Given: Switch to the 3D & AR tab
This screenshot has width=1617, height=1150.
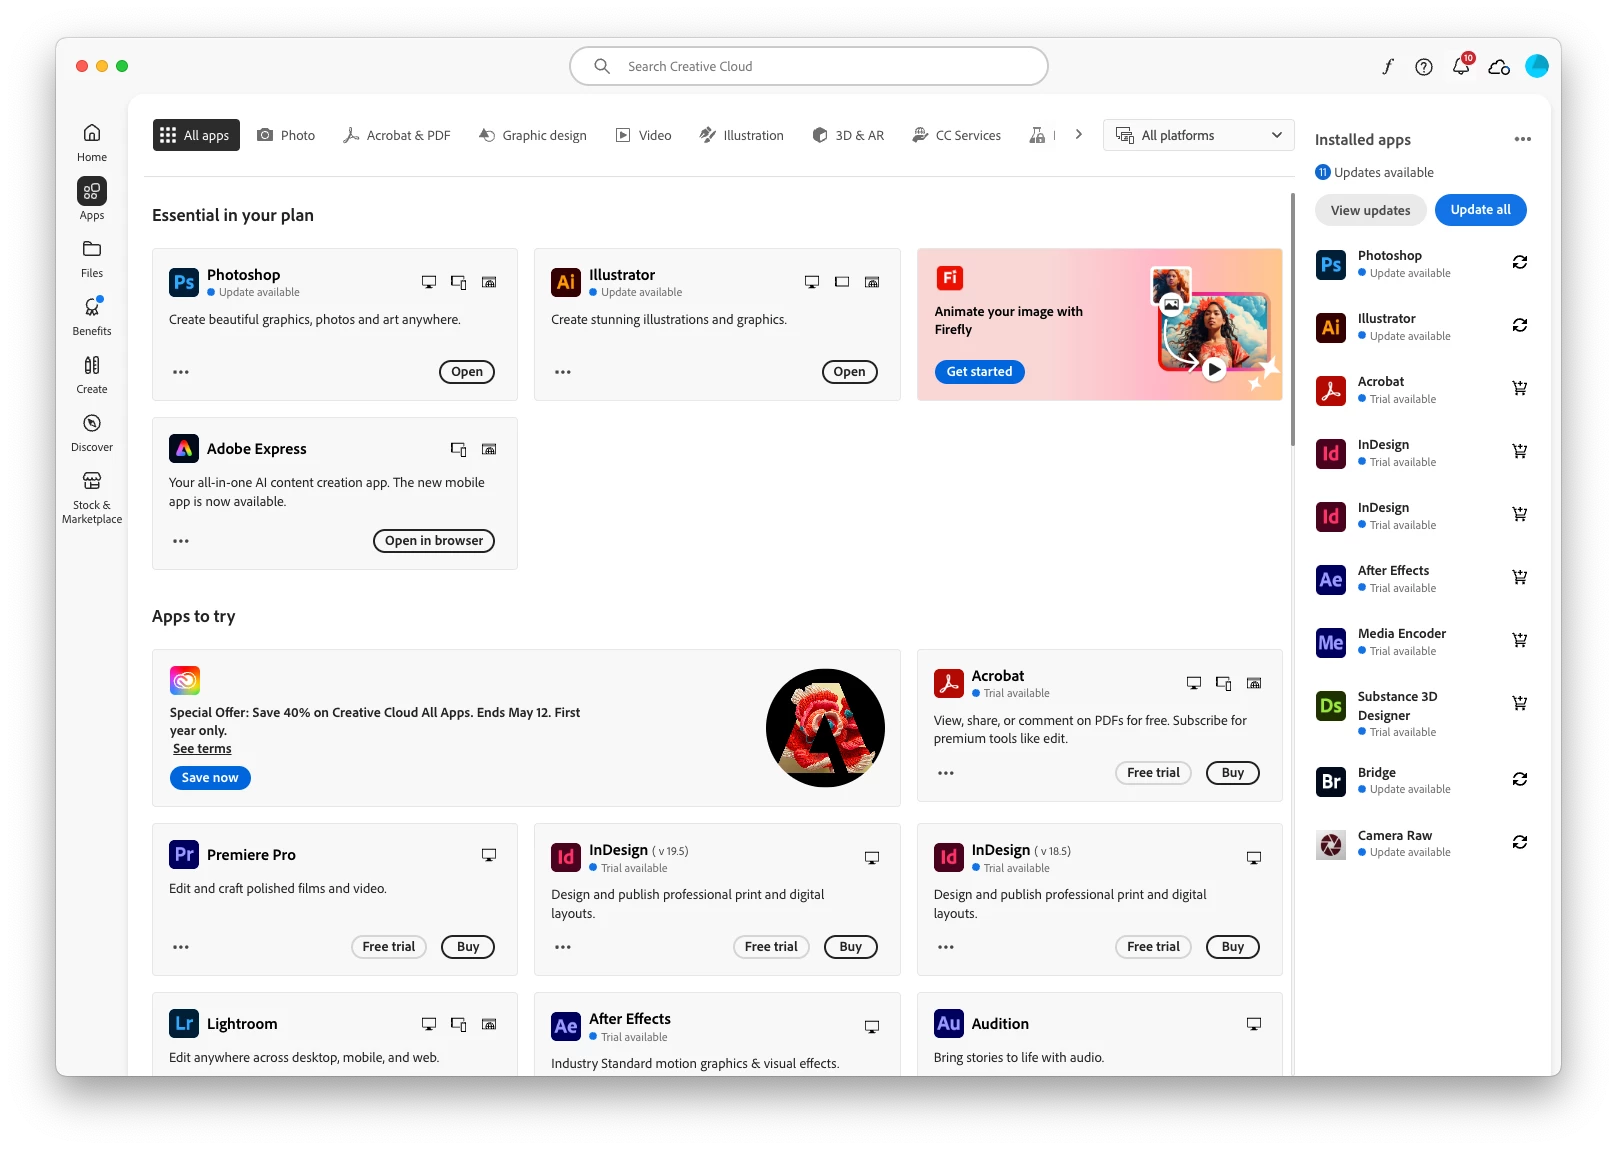Looking at the screenshot, I should (x=848, y=135).
